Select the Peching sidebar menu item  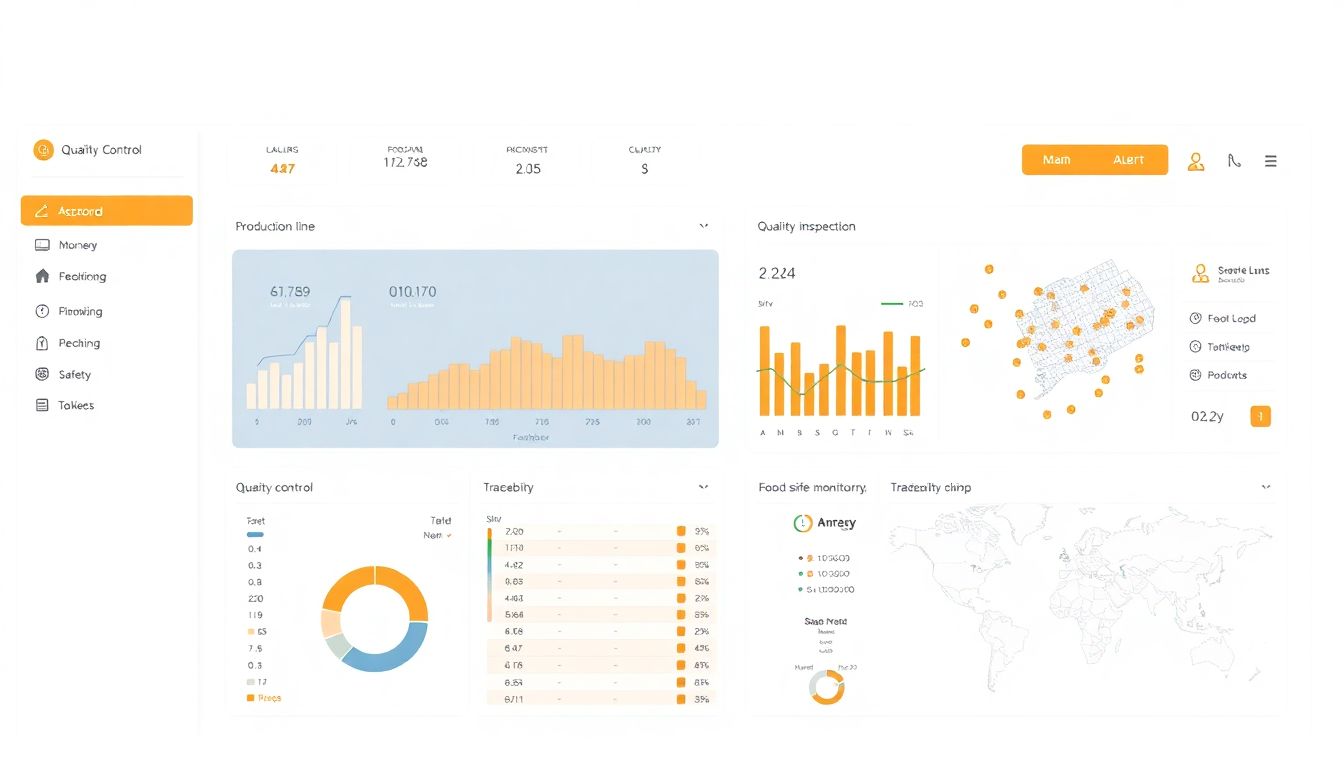click(79, 343)
